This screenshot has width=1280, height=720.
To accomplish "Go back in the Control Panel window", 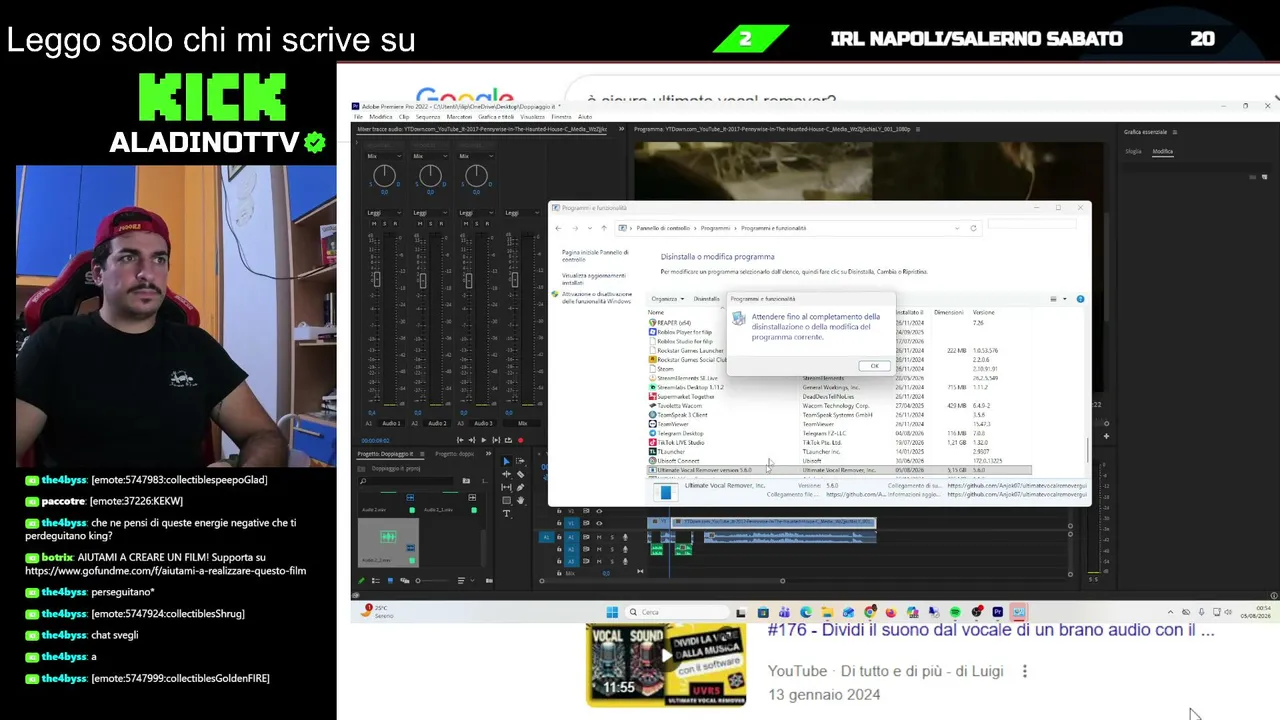I will point(559,228).
